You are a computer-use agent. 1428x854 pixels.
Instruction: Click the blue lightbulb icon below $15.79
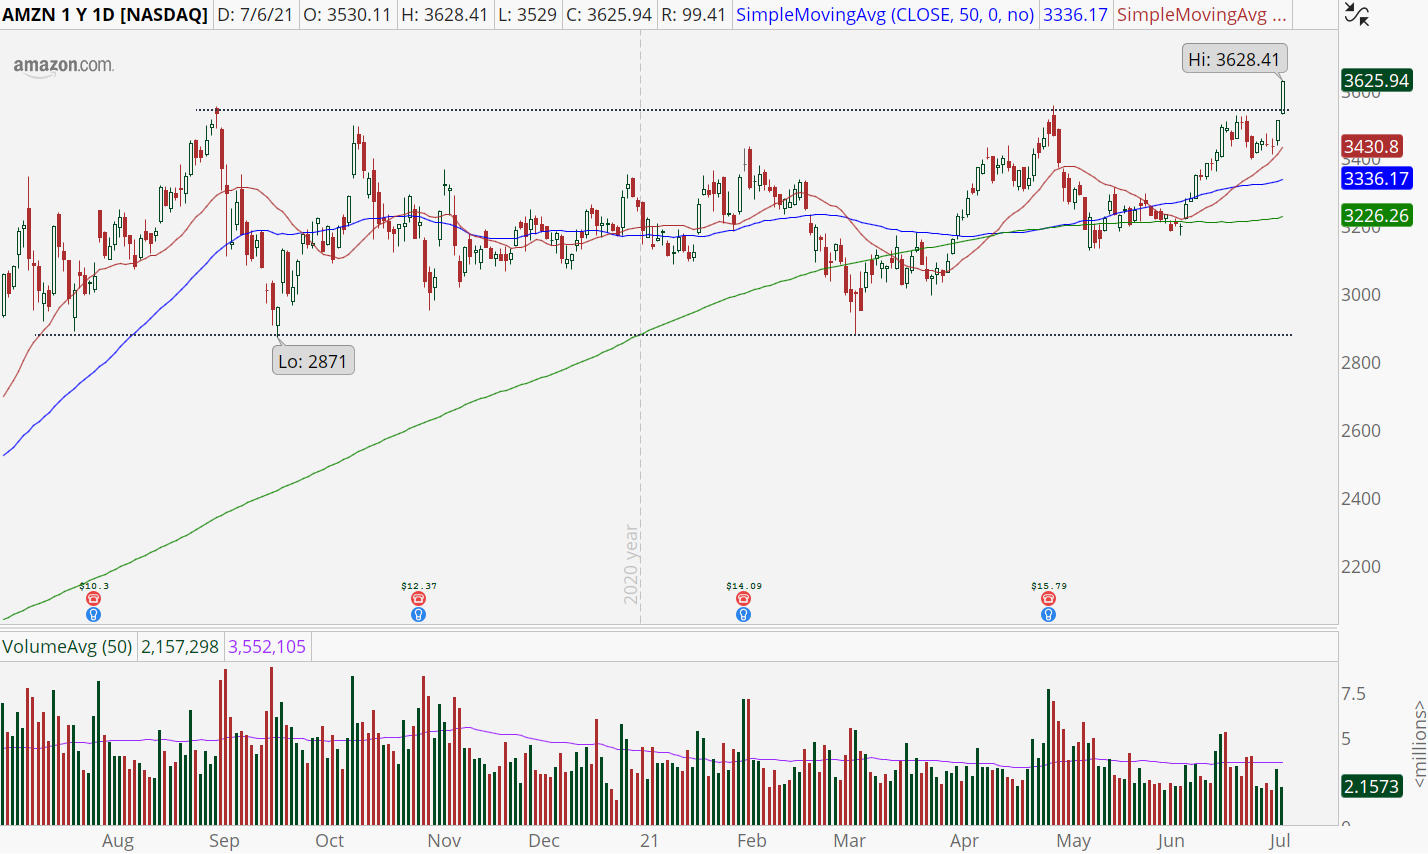pyautogui.click(x=1048, y=614)
